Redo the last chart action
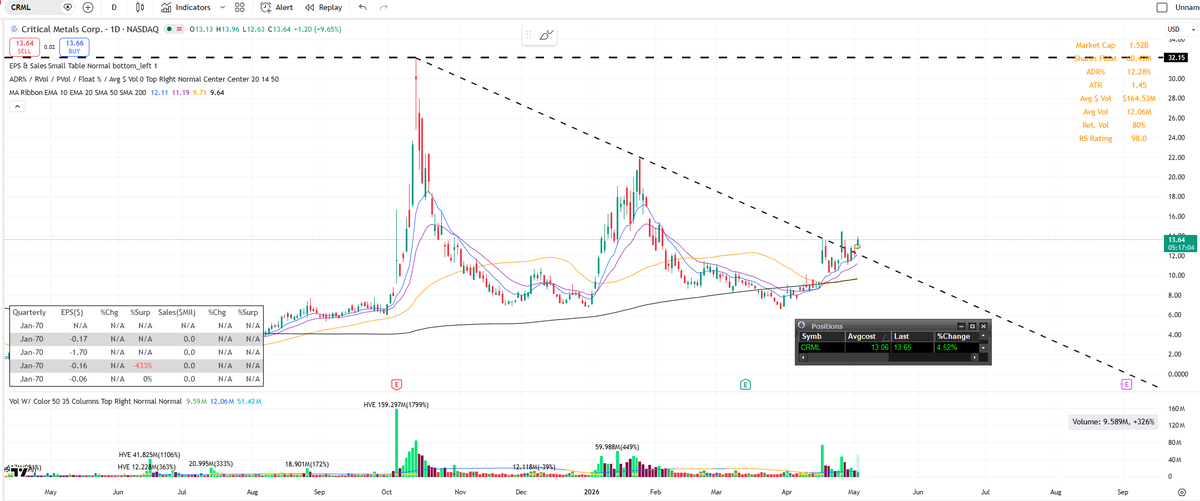 383,7
